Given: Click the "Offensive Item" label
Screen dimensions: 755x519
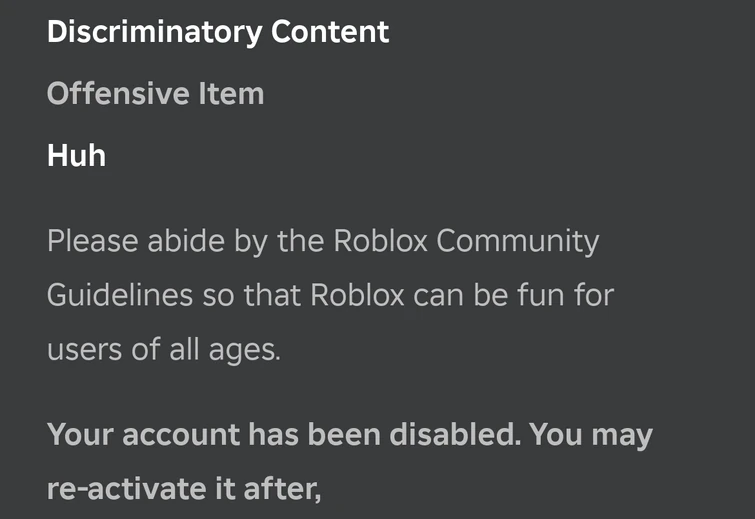Looking at the screenshot, I should click(155, 94).
